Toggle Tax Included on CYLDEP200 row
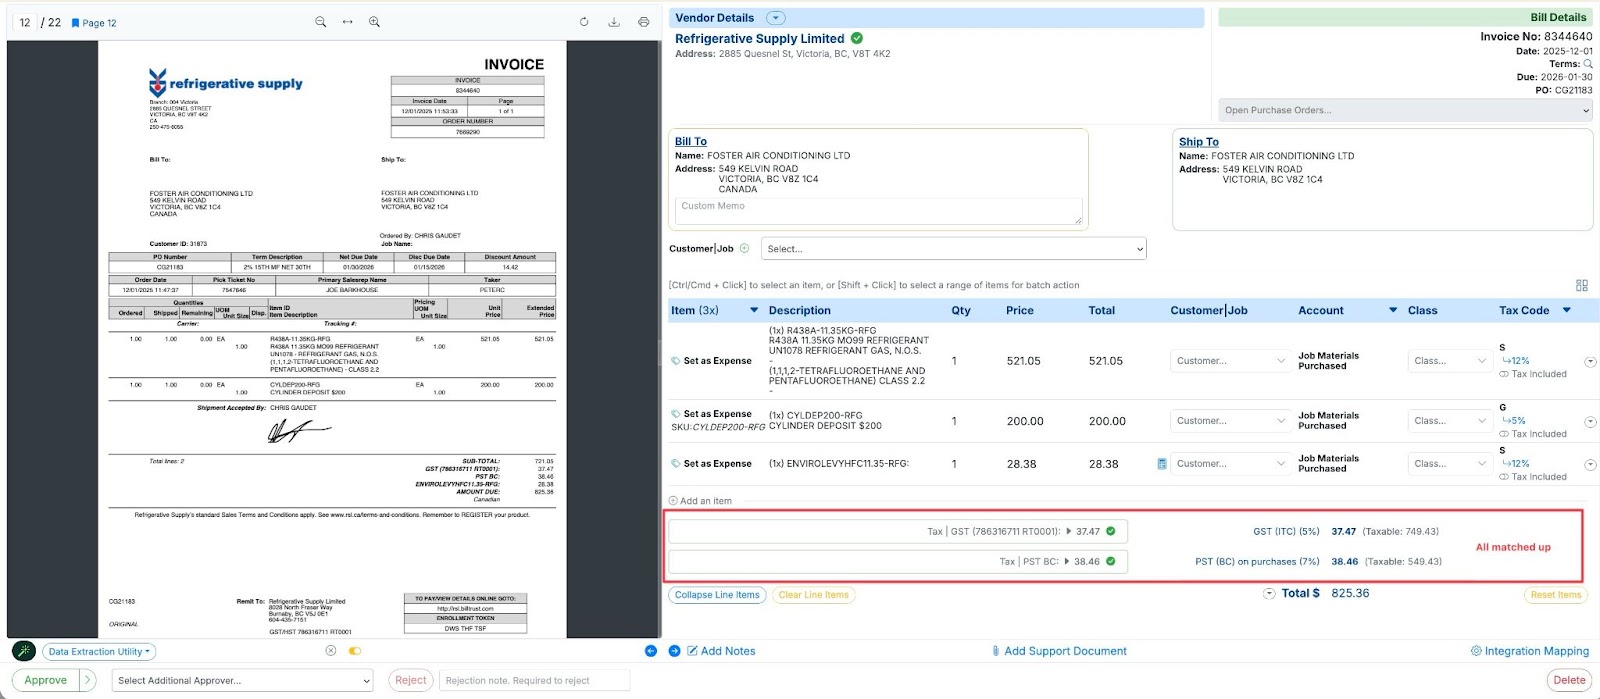The width and height of the screenshot is (1600, 699). coord(1504,434)
